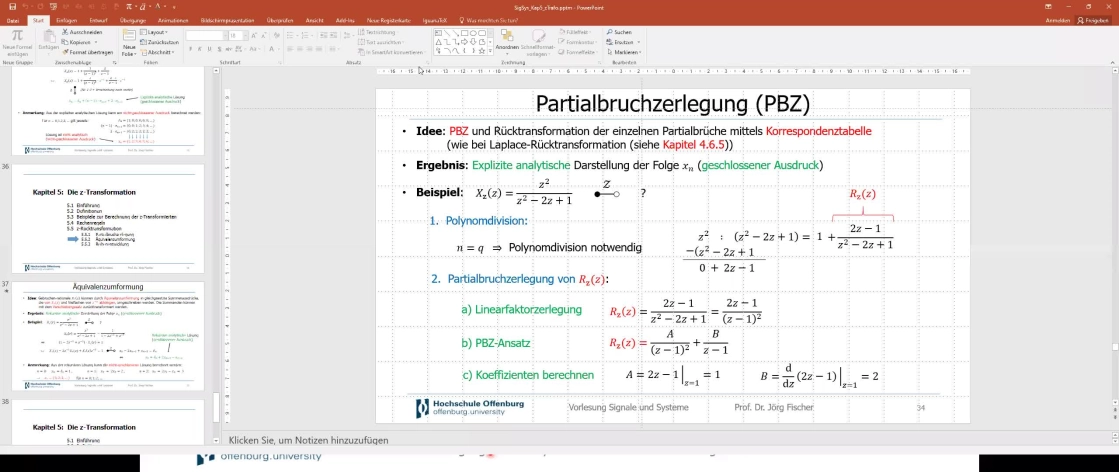Click the text '1. Polynomdivision:'

pos(478,221)
